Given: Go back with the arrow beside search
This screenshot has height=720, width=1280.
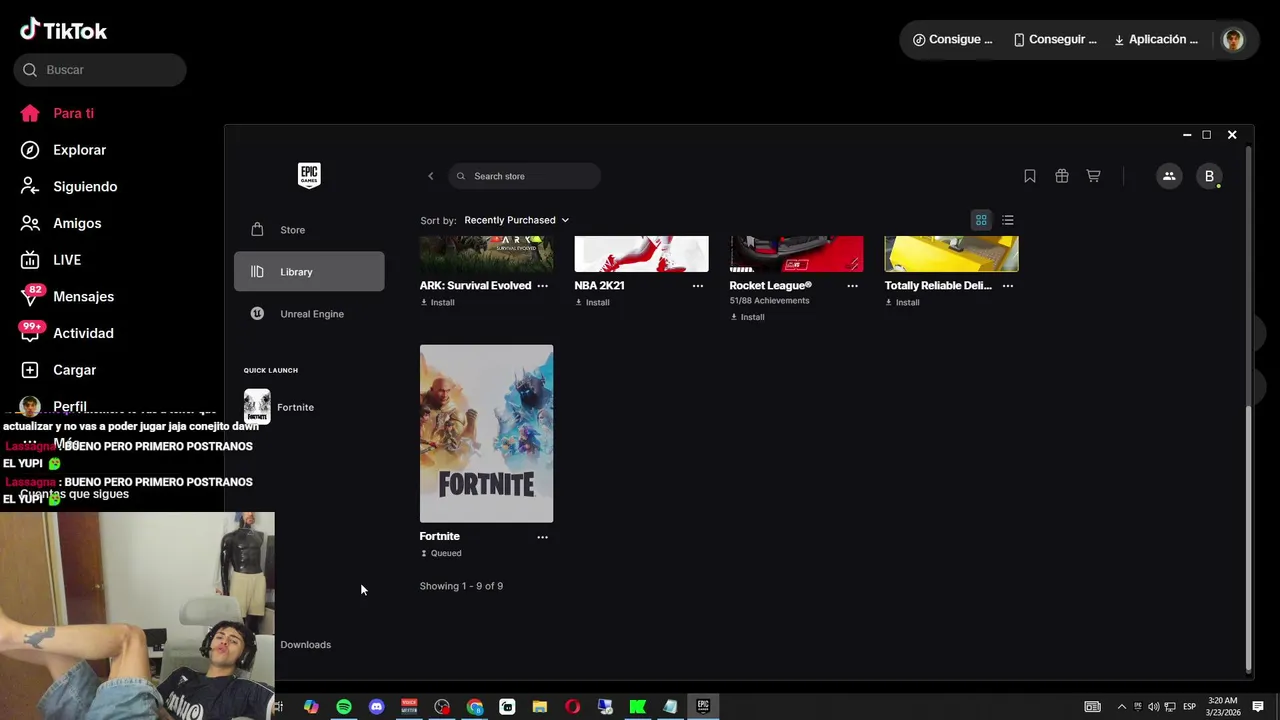Looking at the screenshot, I should click(x=431, y=176).
